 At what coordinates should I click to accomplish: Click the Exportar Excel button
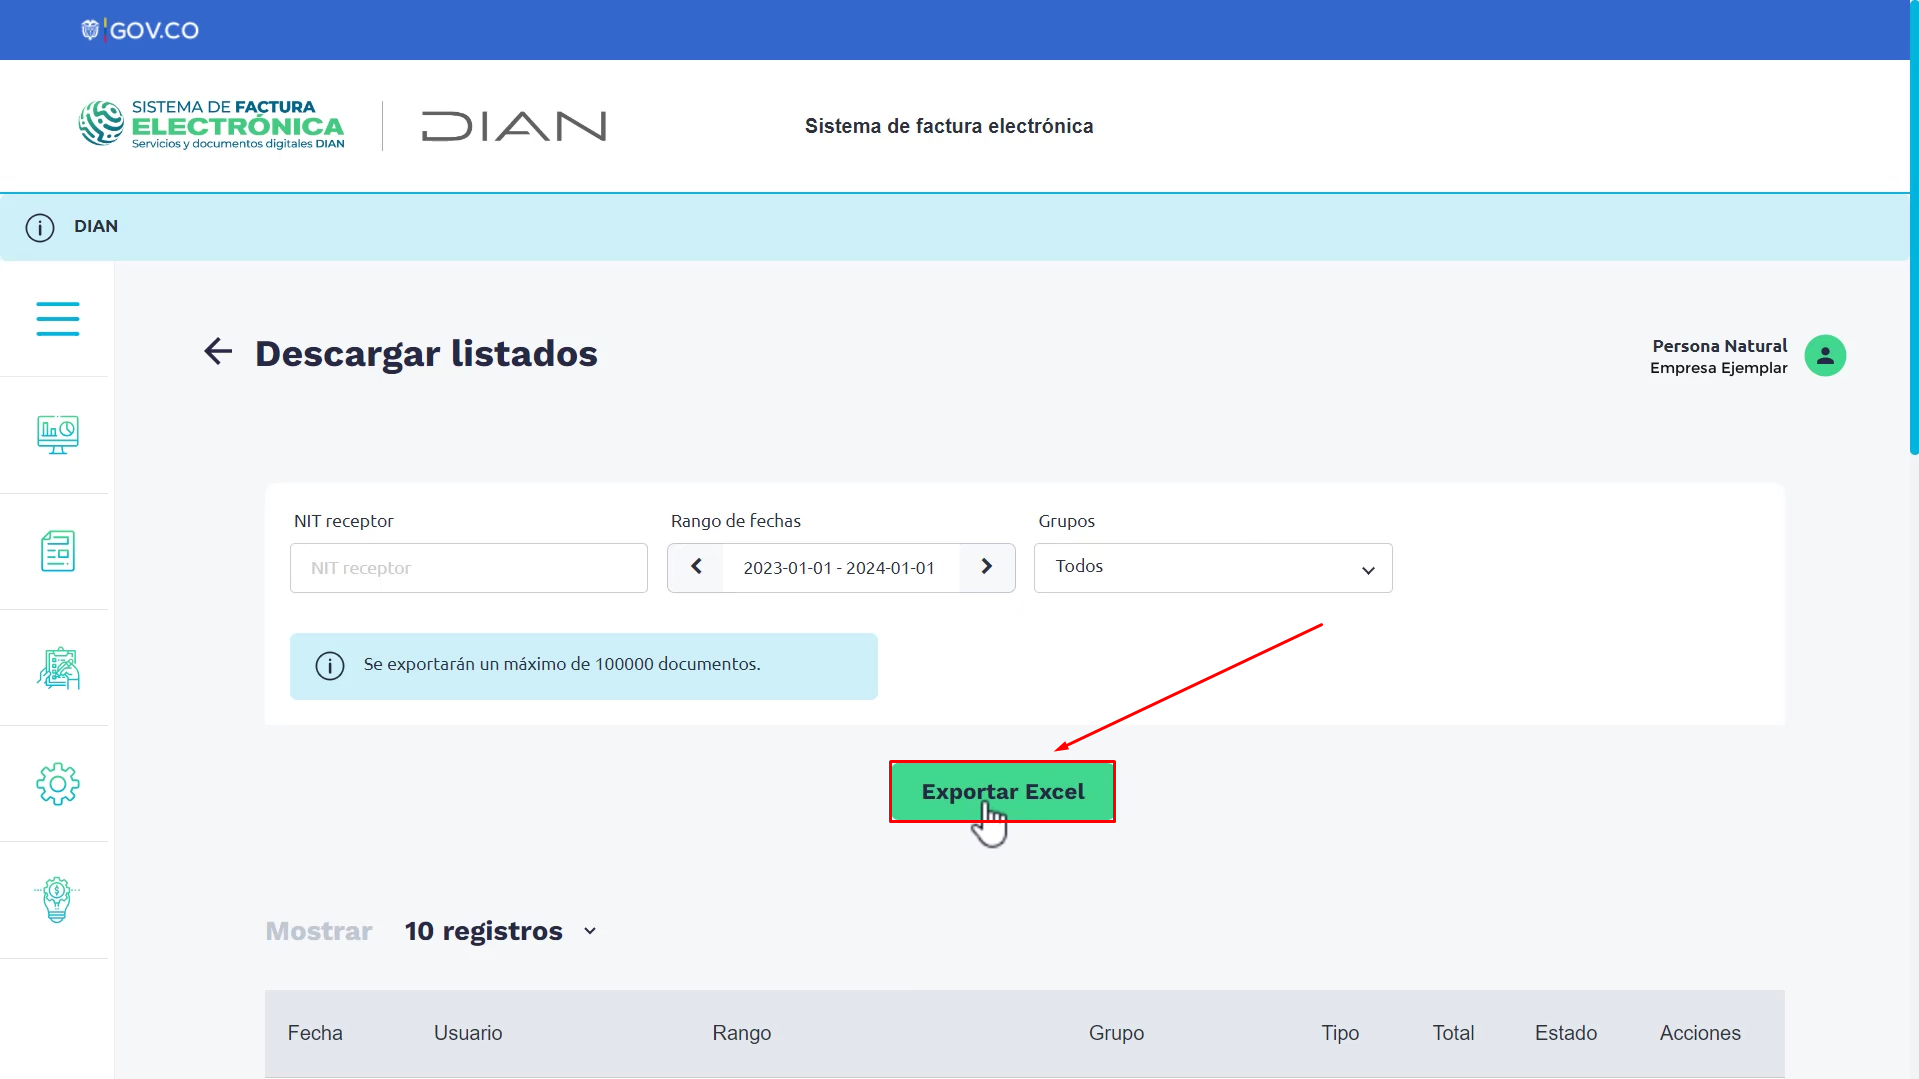coord(1002,792)
